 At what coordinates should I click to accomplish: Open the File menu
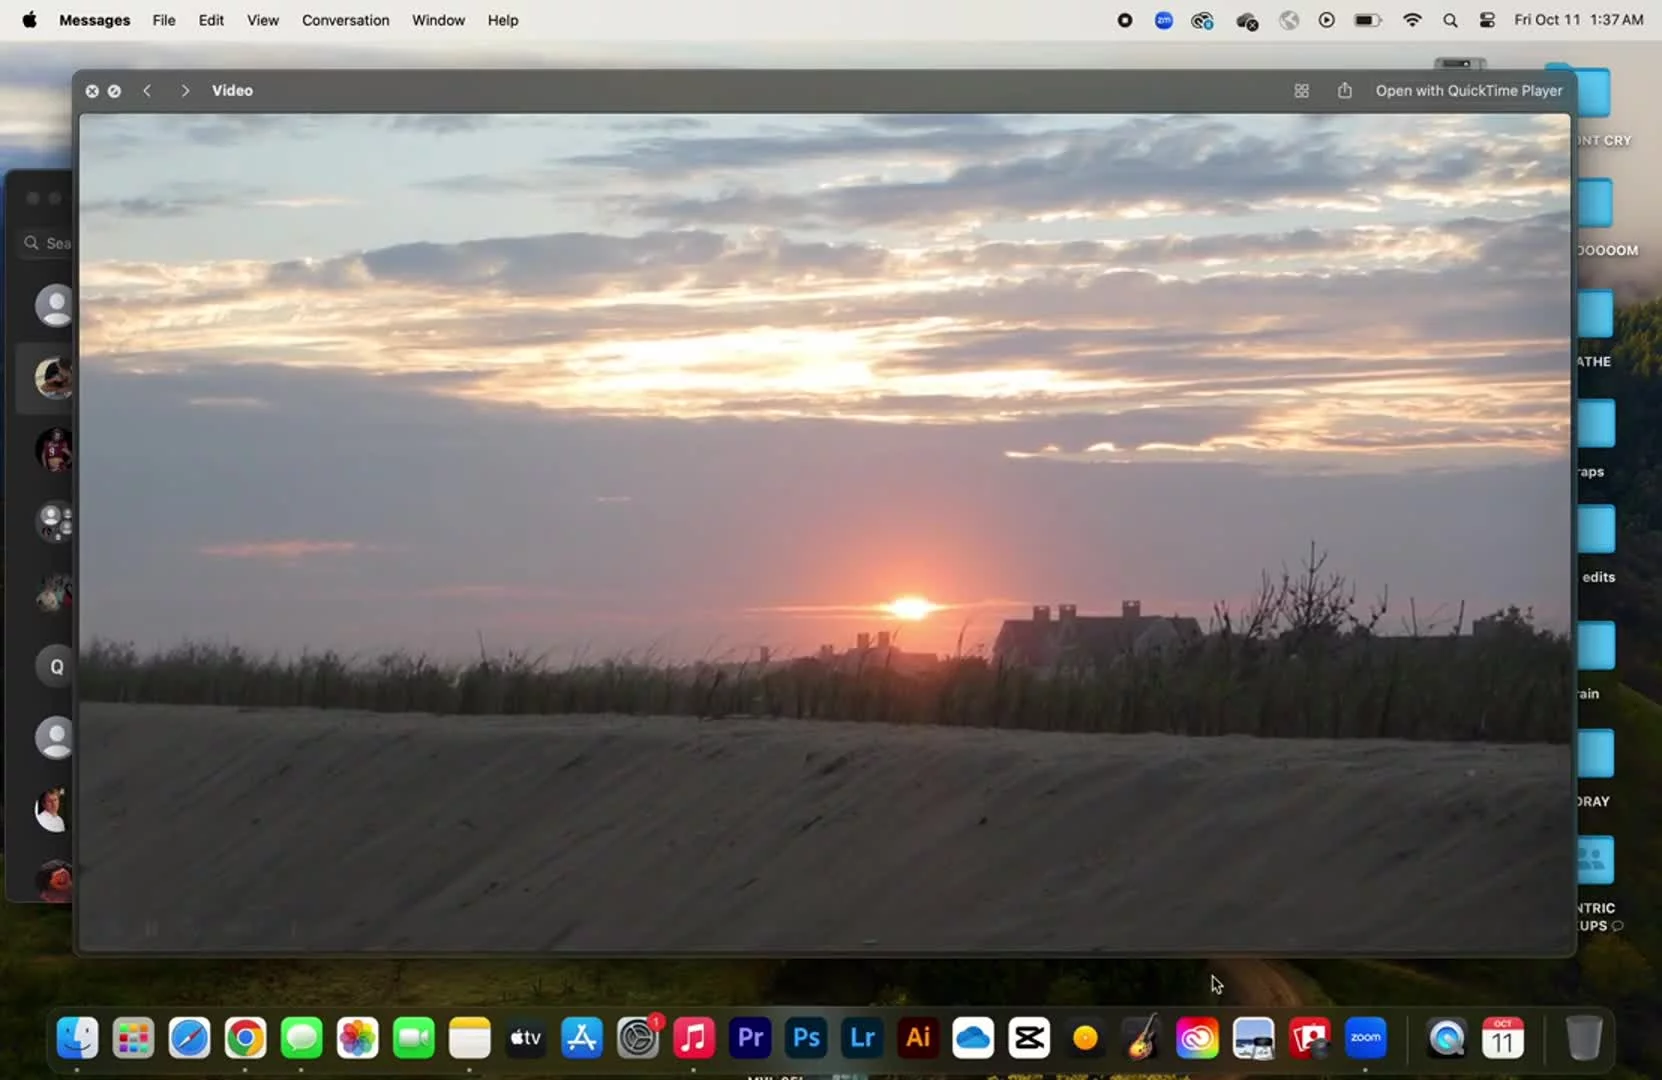pos(164,20)
